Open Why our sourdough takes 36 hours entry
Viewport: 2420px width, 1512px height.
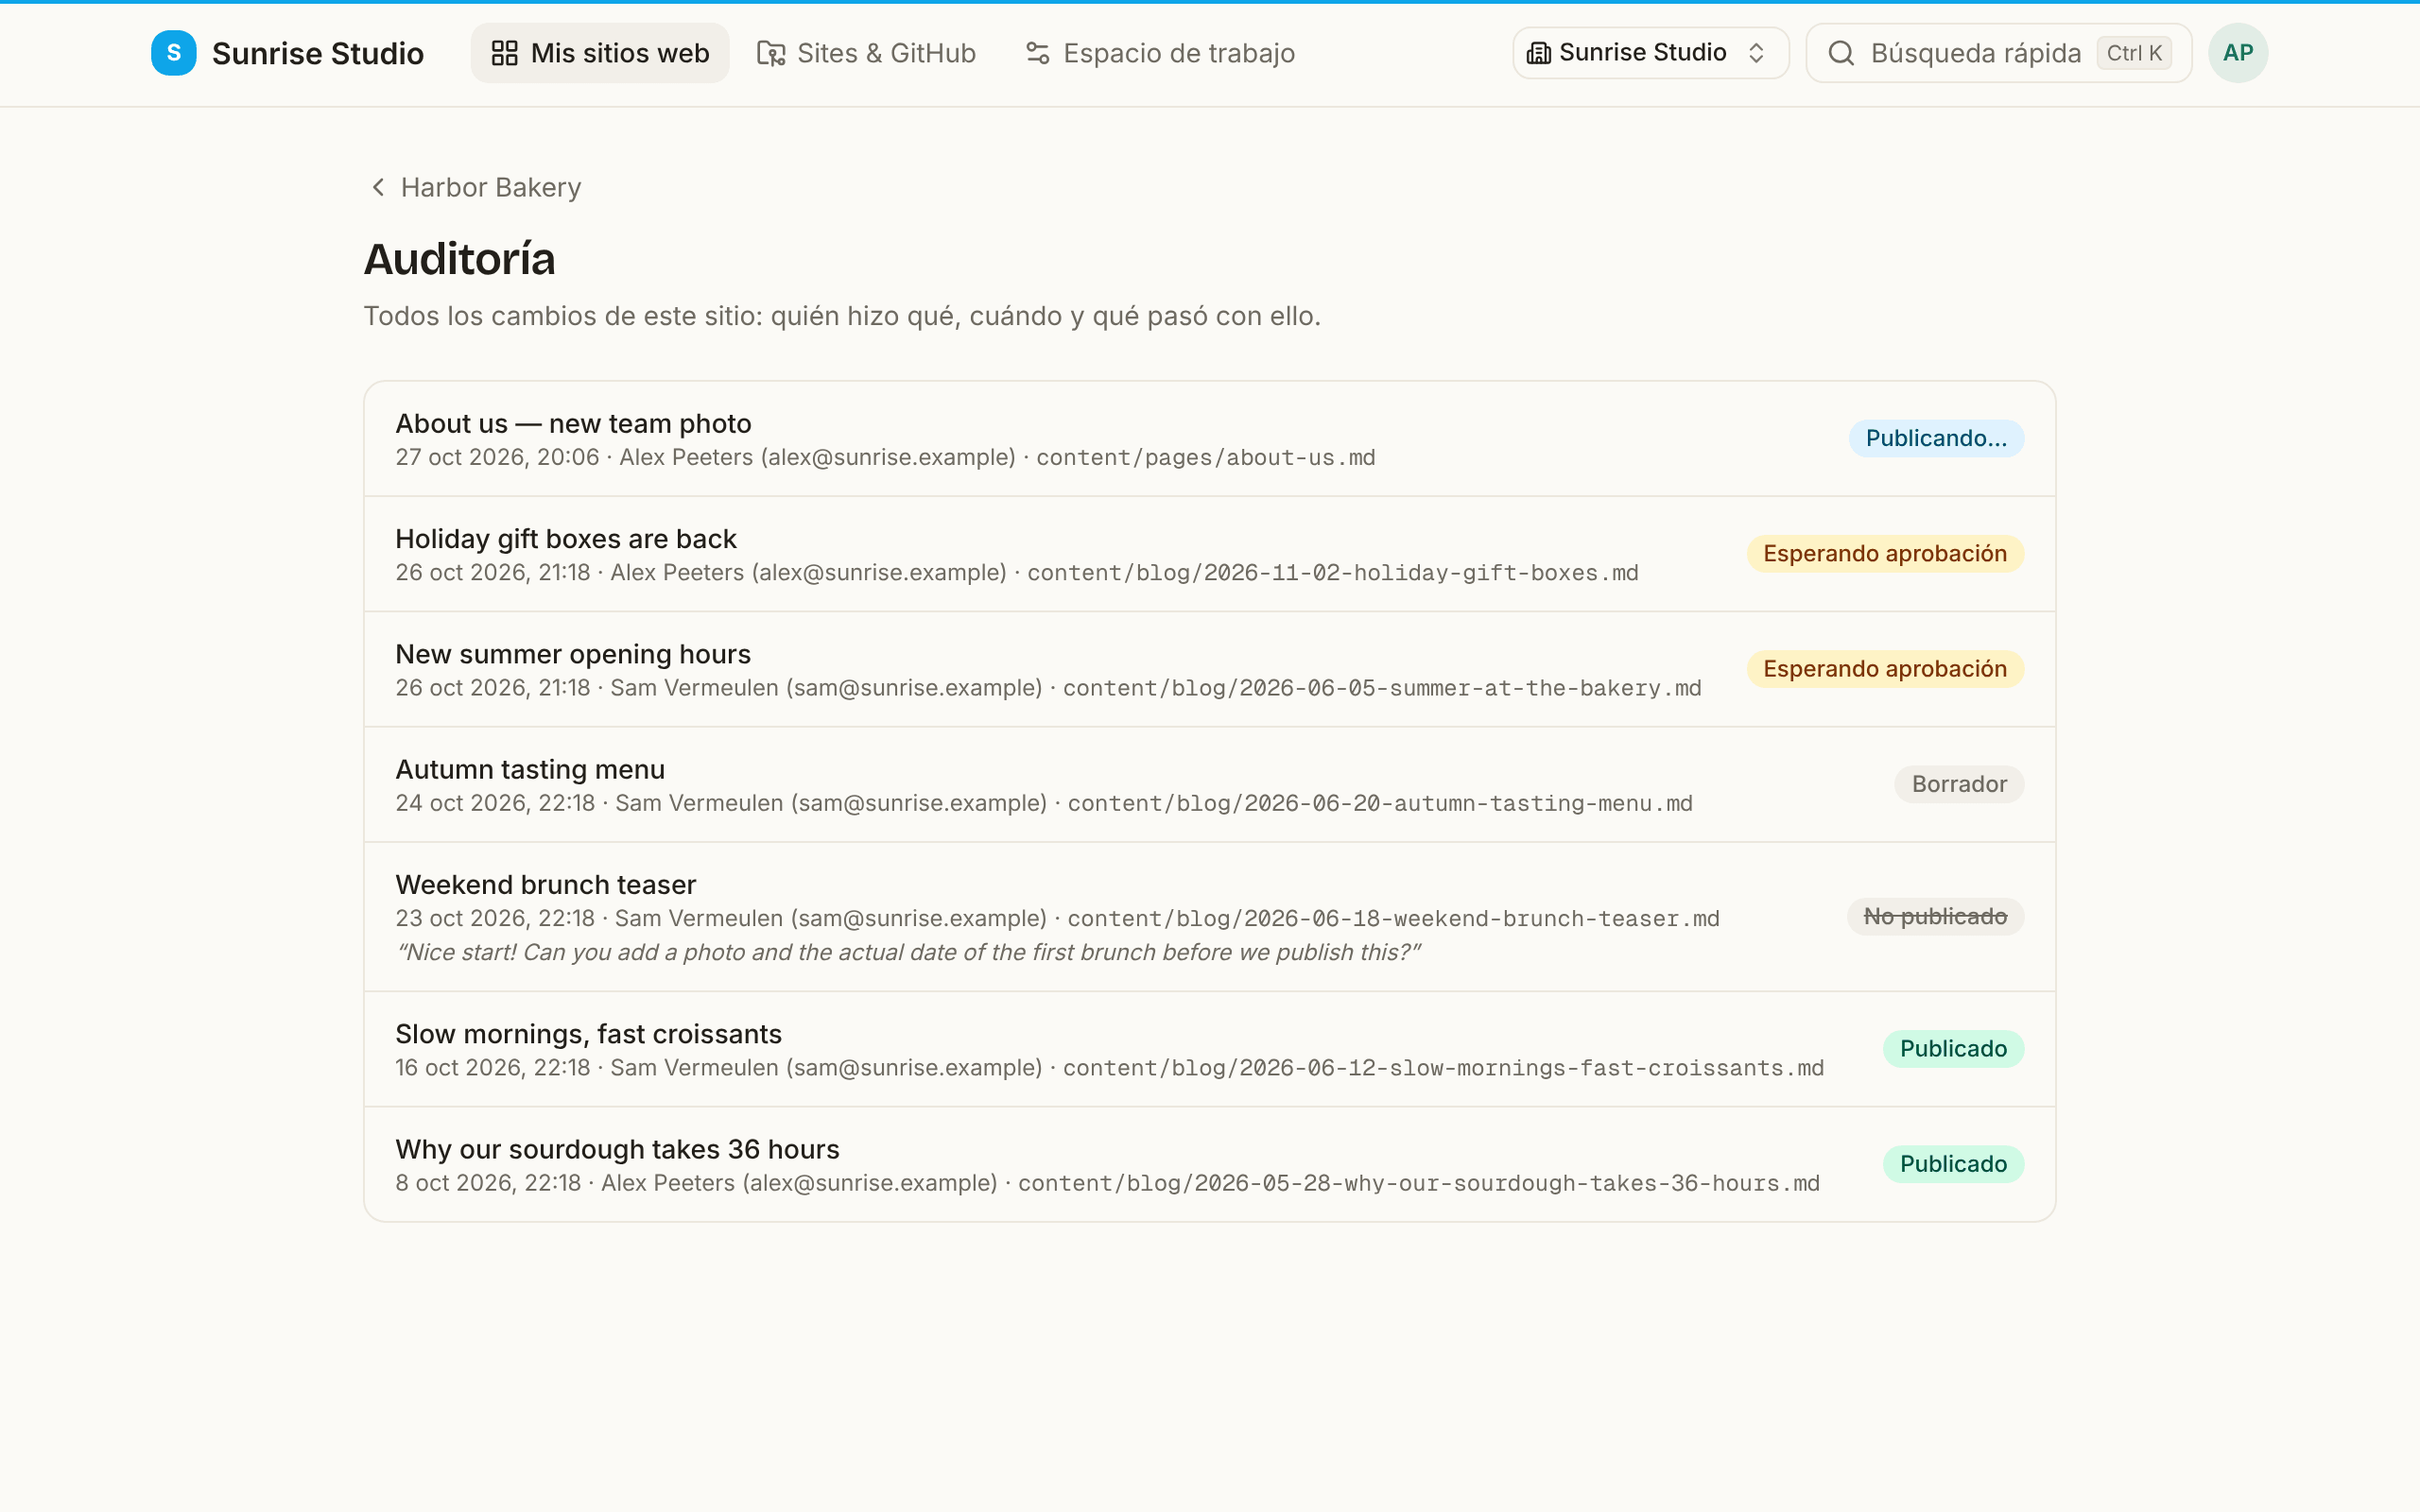(1210, 1164)
